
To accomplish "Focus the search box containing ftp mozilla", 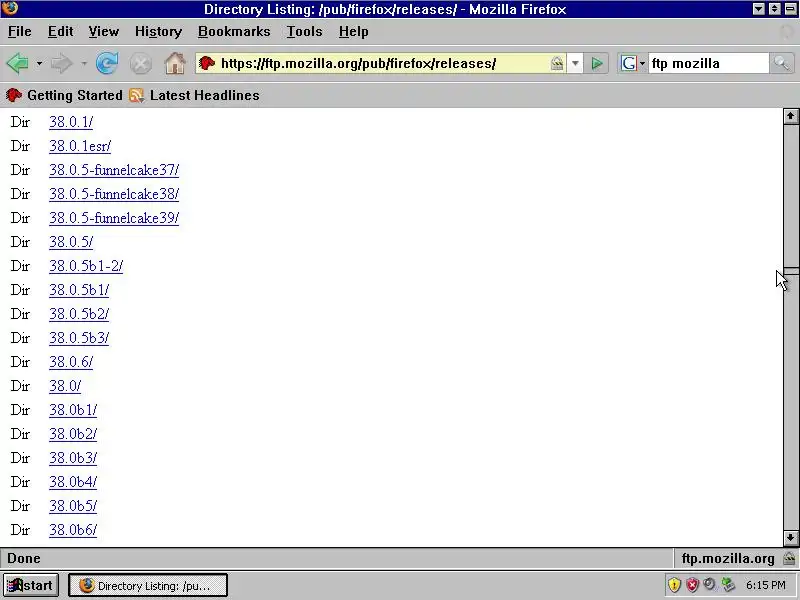I will click(x=708, y=63).
